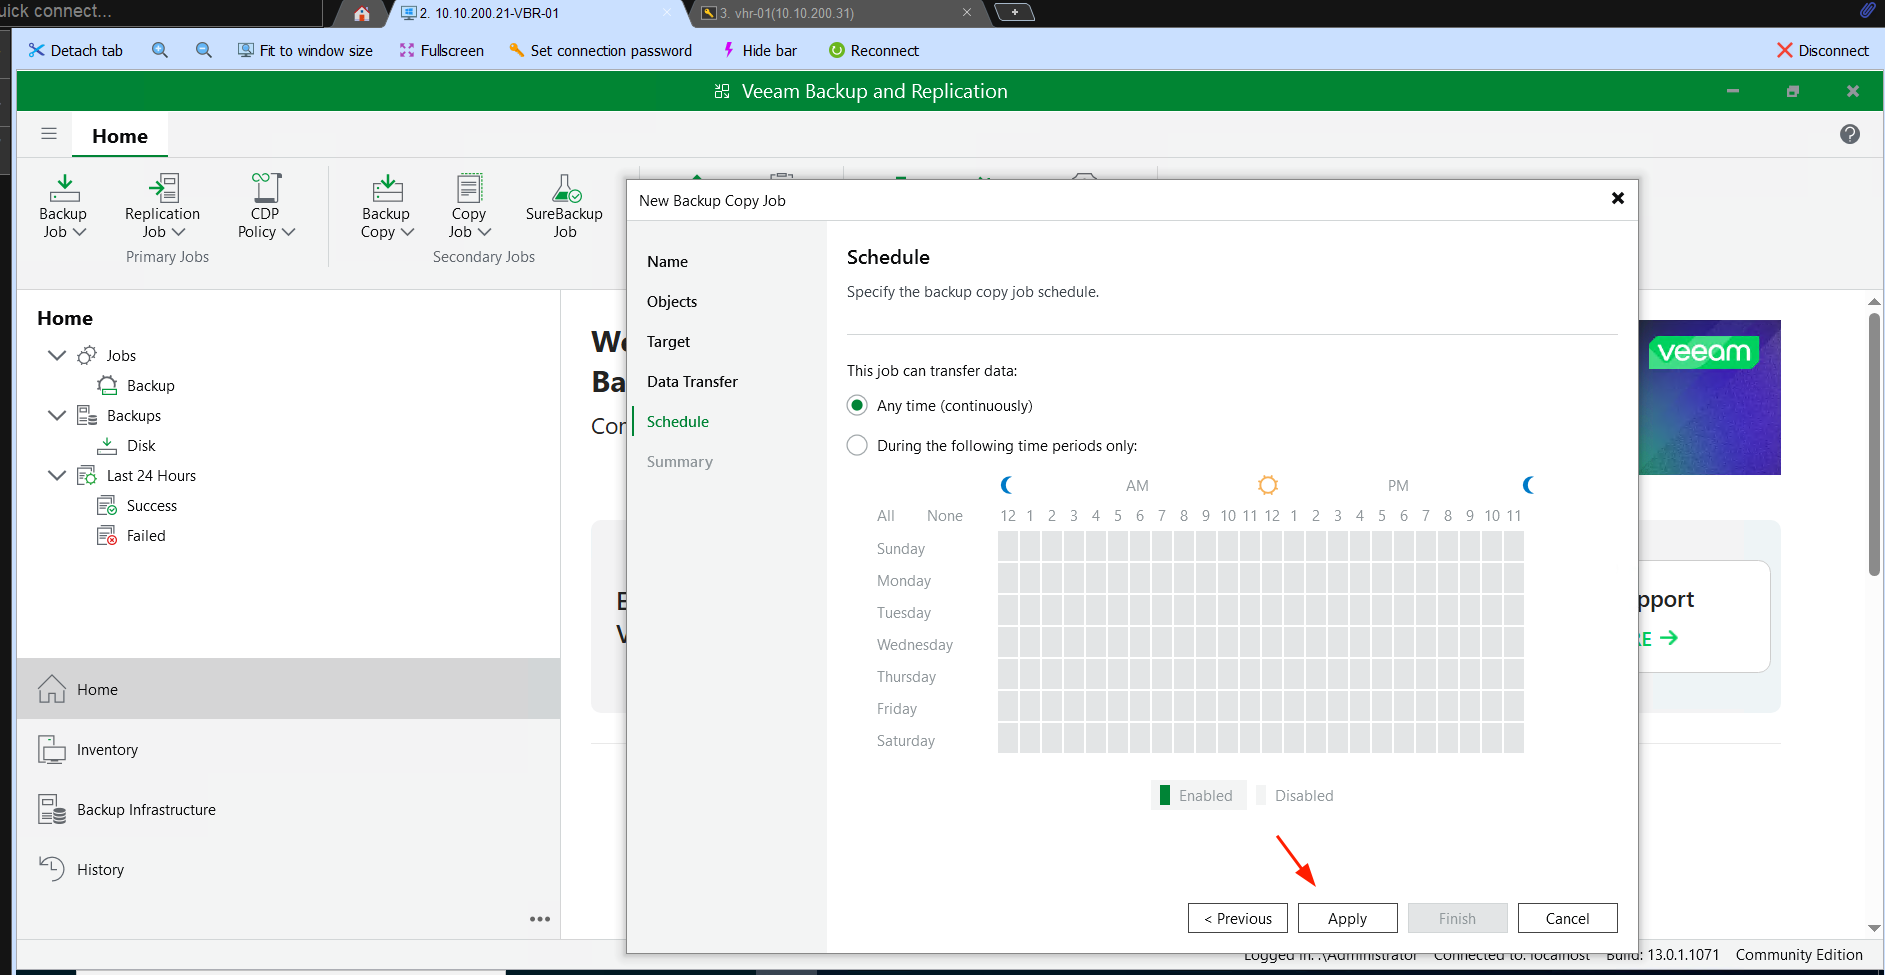The width and height of the screenshot is (1885, 975).
Task: Click the Wednesday row label in schedule
Action: coord(915,644)
